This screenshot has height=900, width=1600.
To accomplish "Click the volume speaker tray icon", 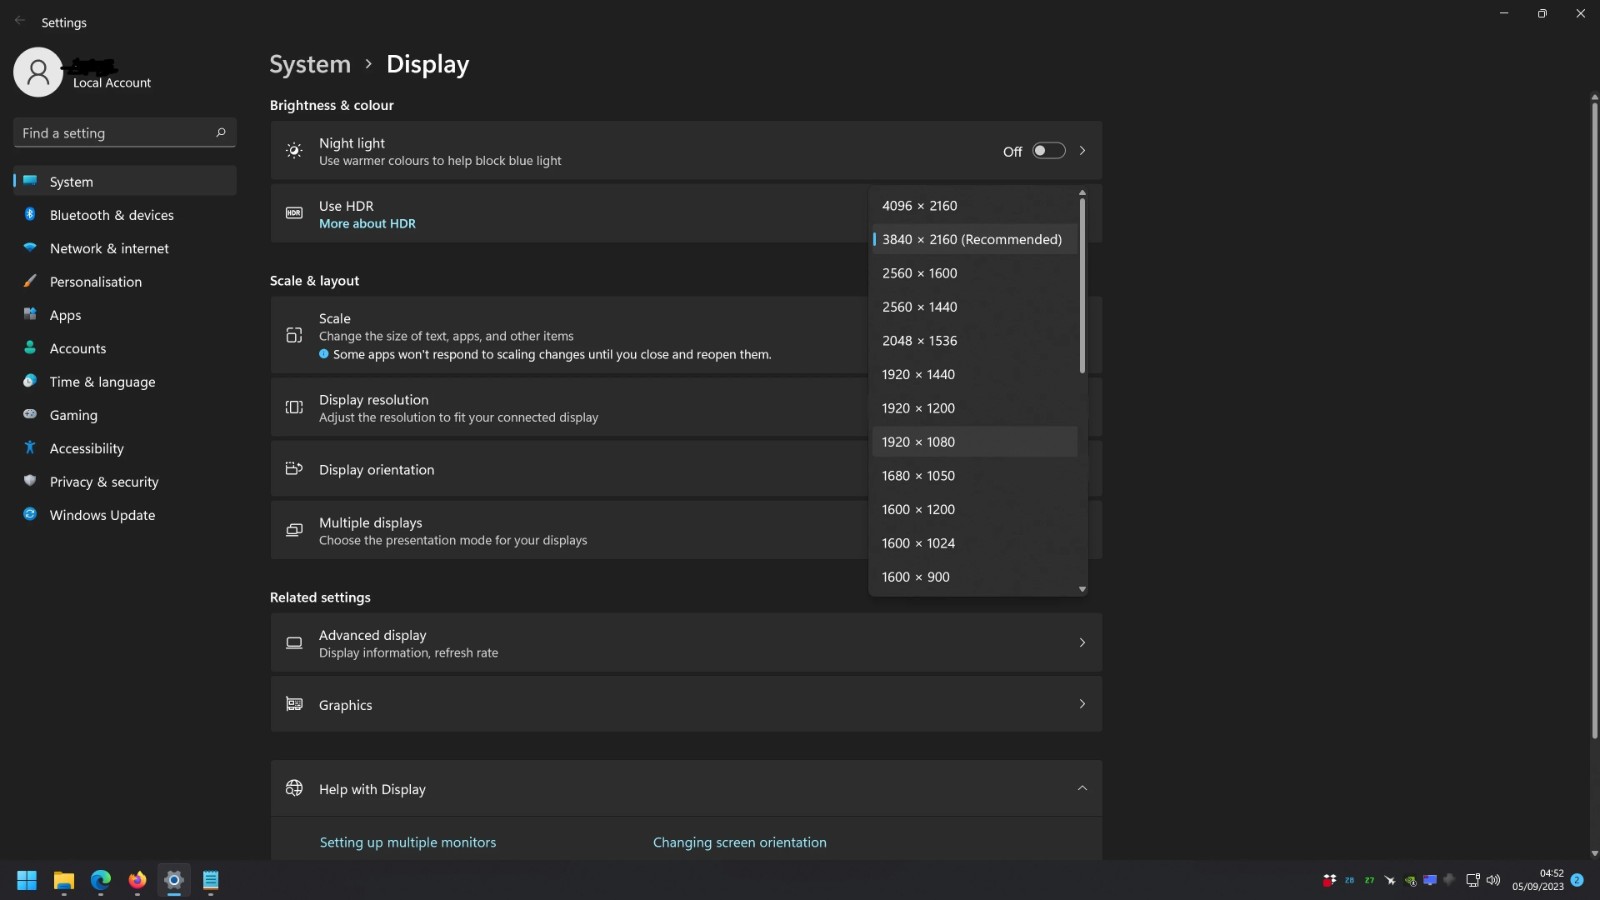I will 1493,880.
